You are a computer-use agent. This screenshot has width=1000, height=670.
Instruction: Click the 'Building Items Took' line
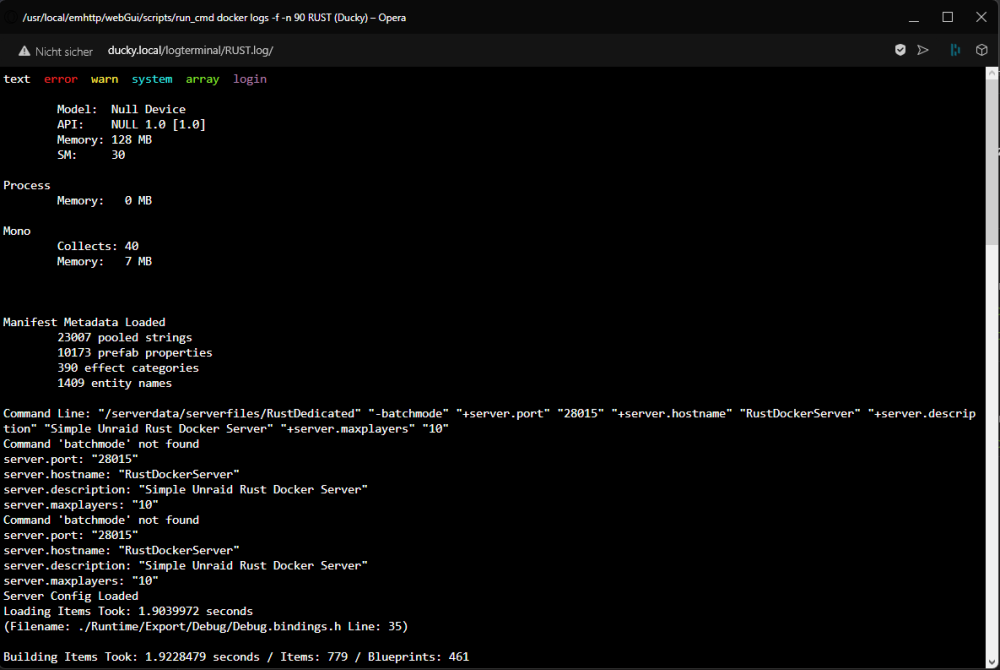click(236, 657)
